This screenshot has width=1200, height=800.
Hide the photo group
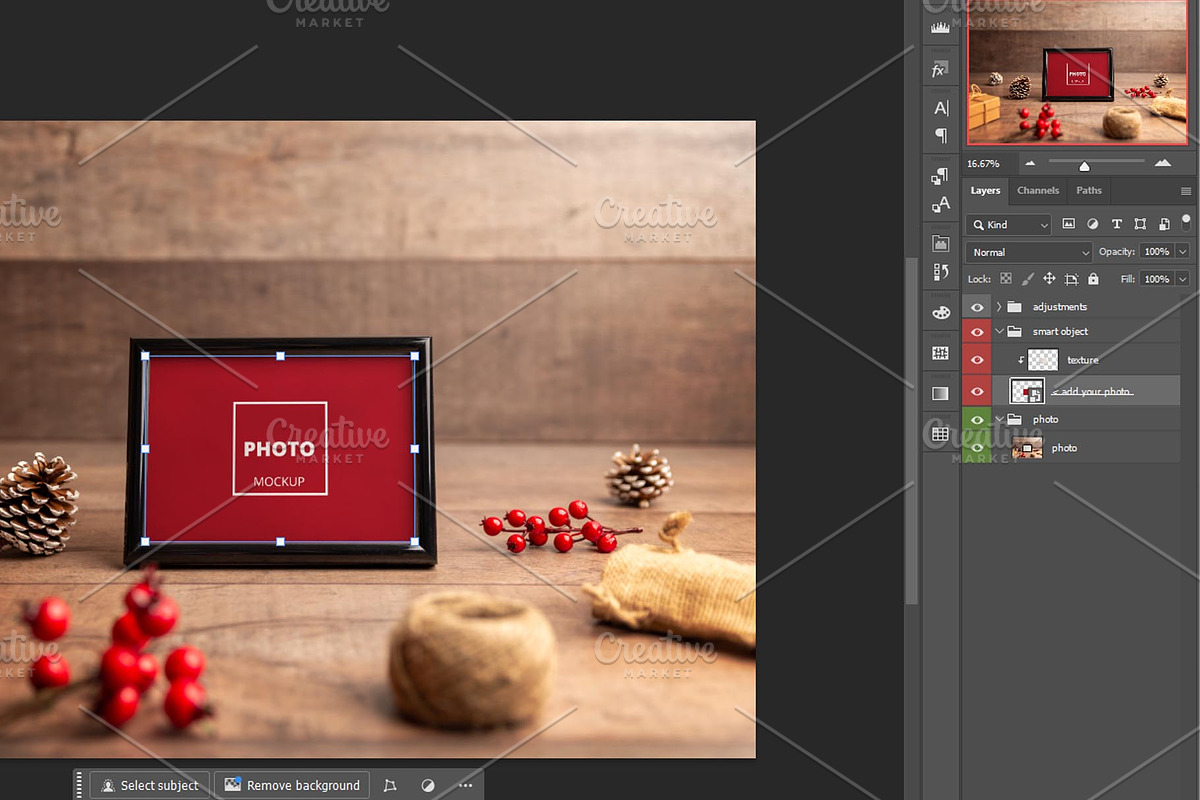[x=977, y=419]
